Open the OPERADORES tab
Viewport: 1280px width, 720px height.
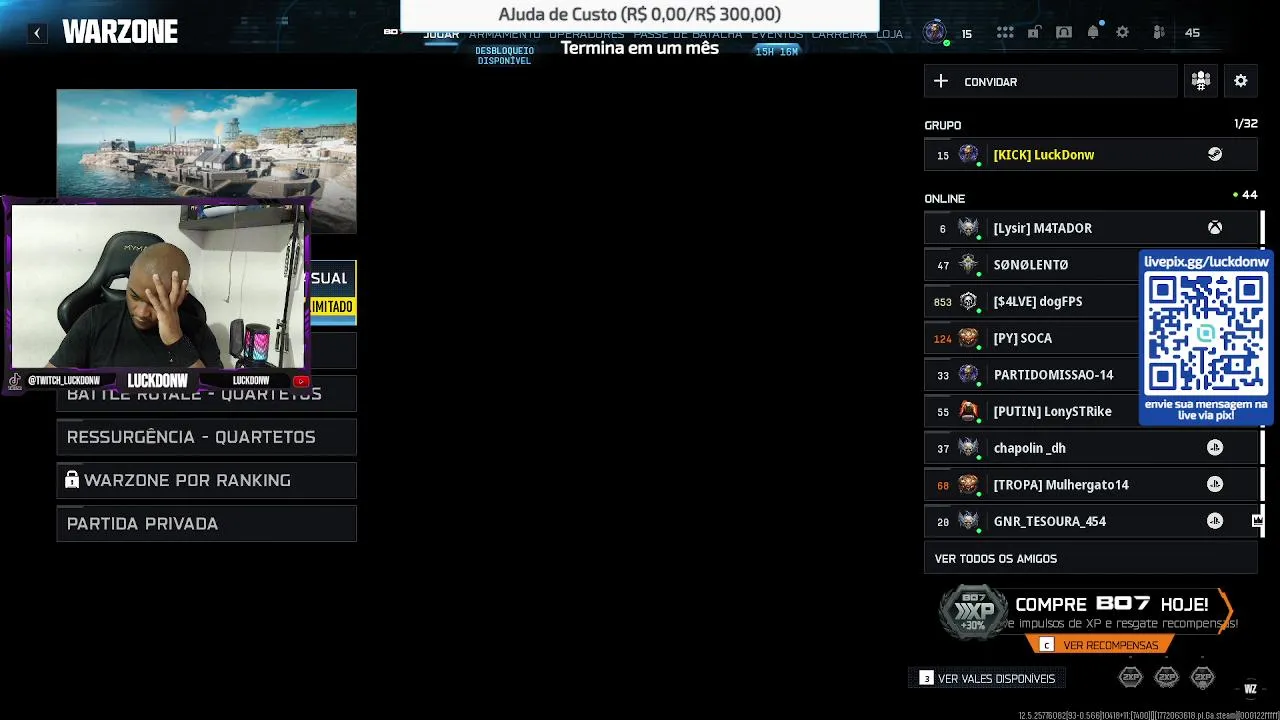coord(587,34)
